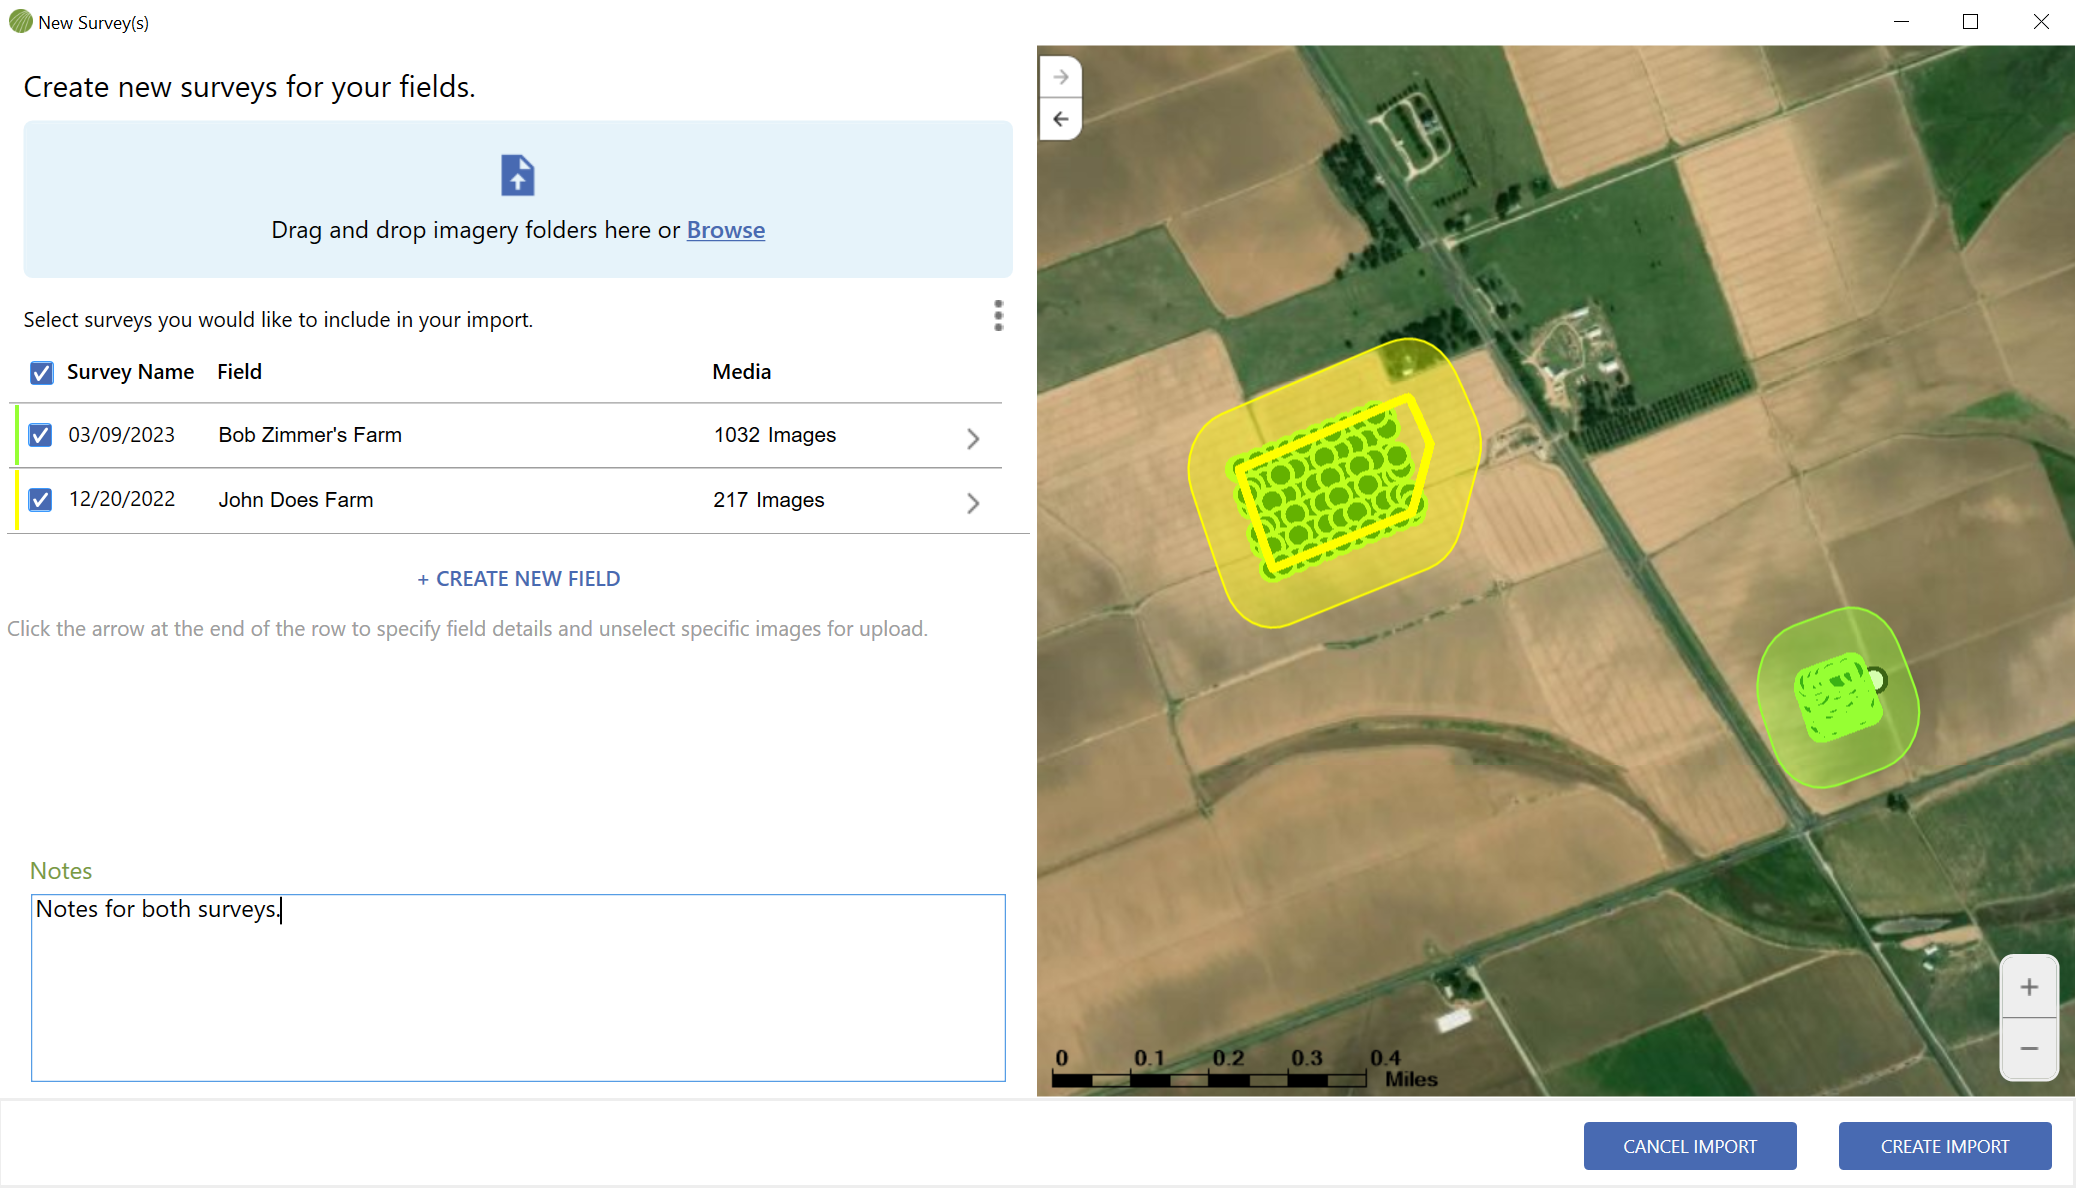Click the Browse link
The height and width of the screenshot is (1188, 2076).
725,230
